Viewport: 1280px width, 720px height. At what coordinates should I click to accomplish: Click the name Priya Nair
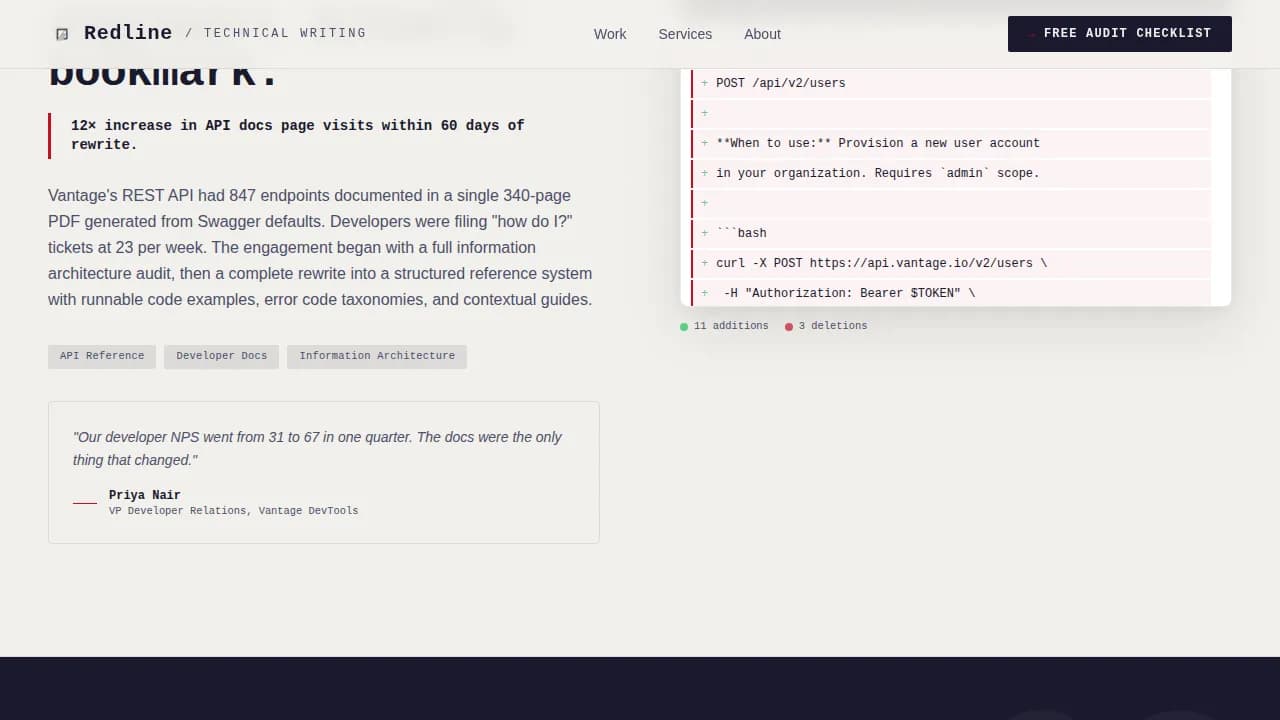point(145,495)
